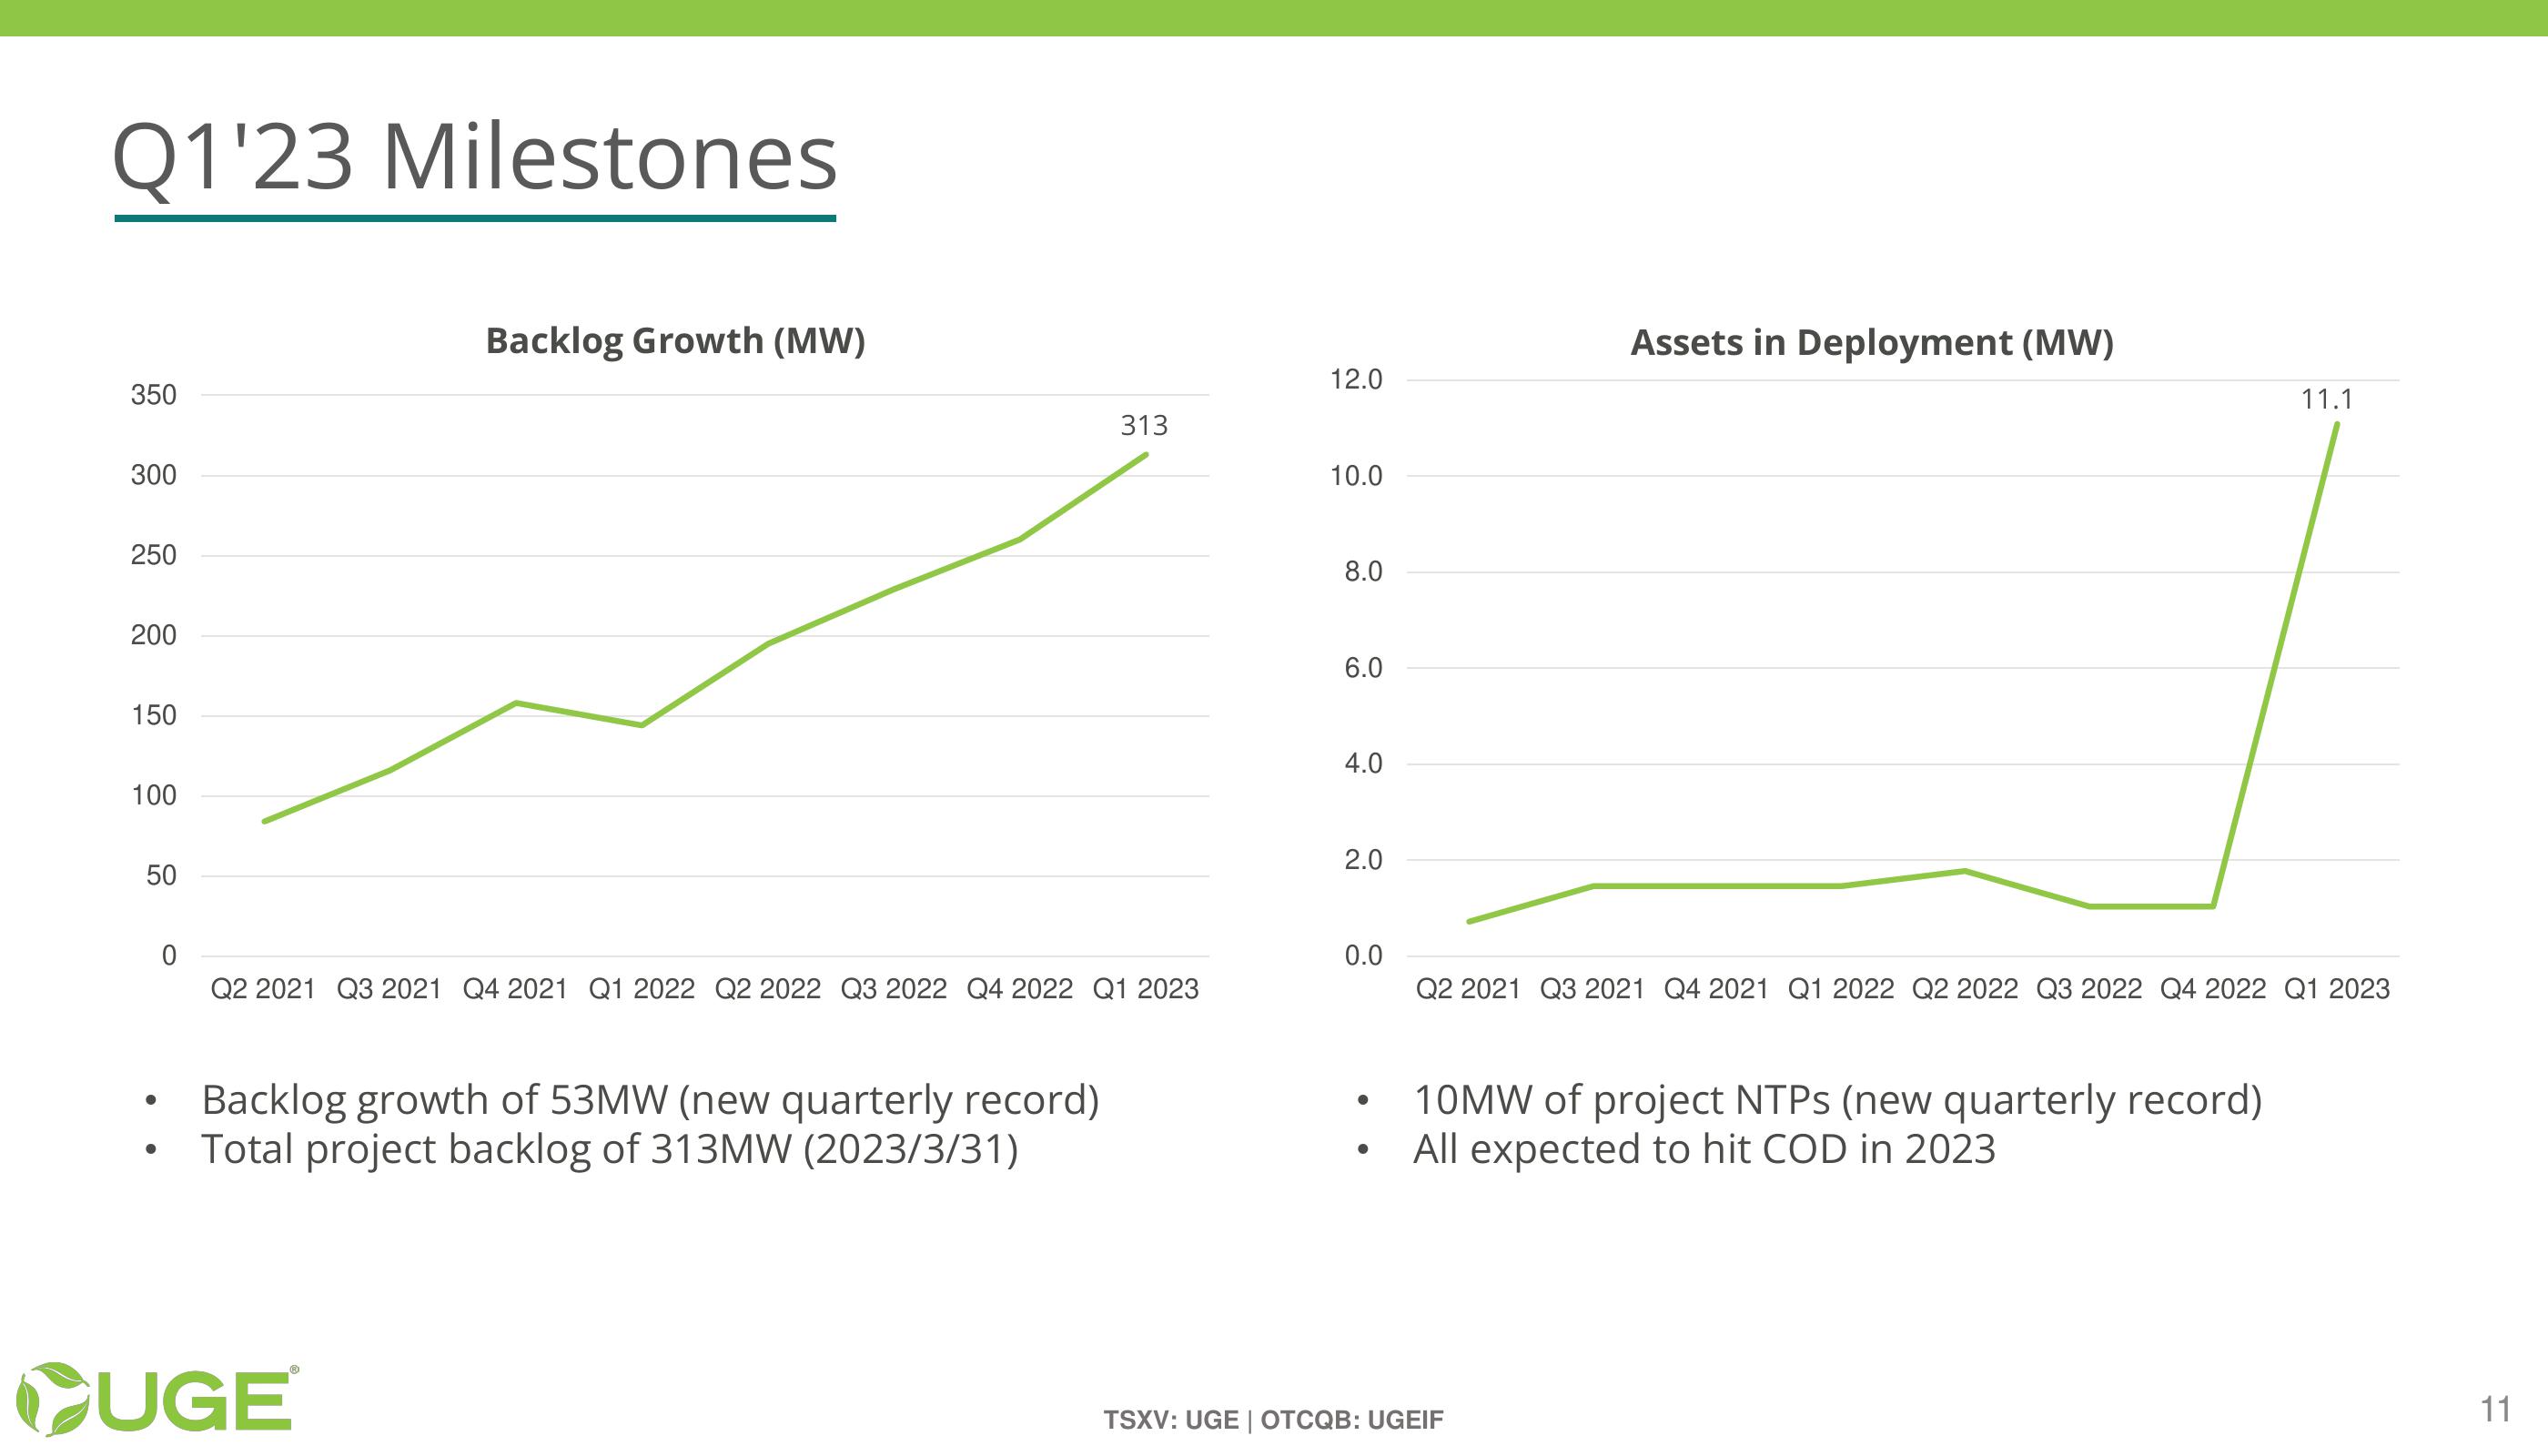Click Q1 2022 on Backlog Growth axis
This screenshot has height=1456, width=2548.
[x=641, y=989]
